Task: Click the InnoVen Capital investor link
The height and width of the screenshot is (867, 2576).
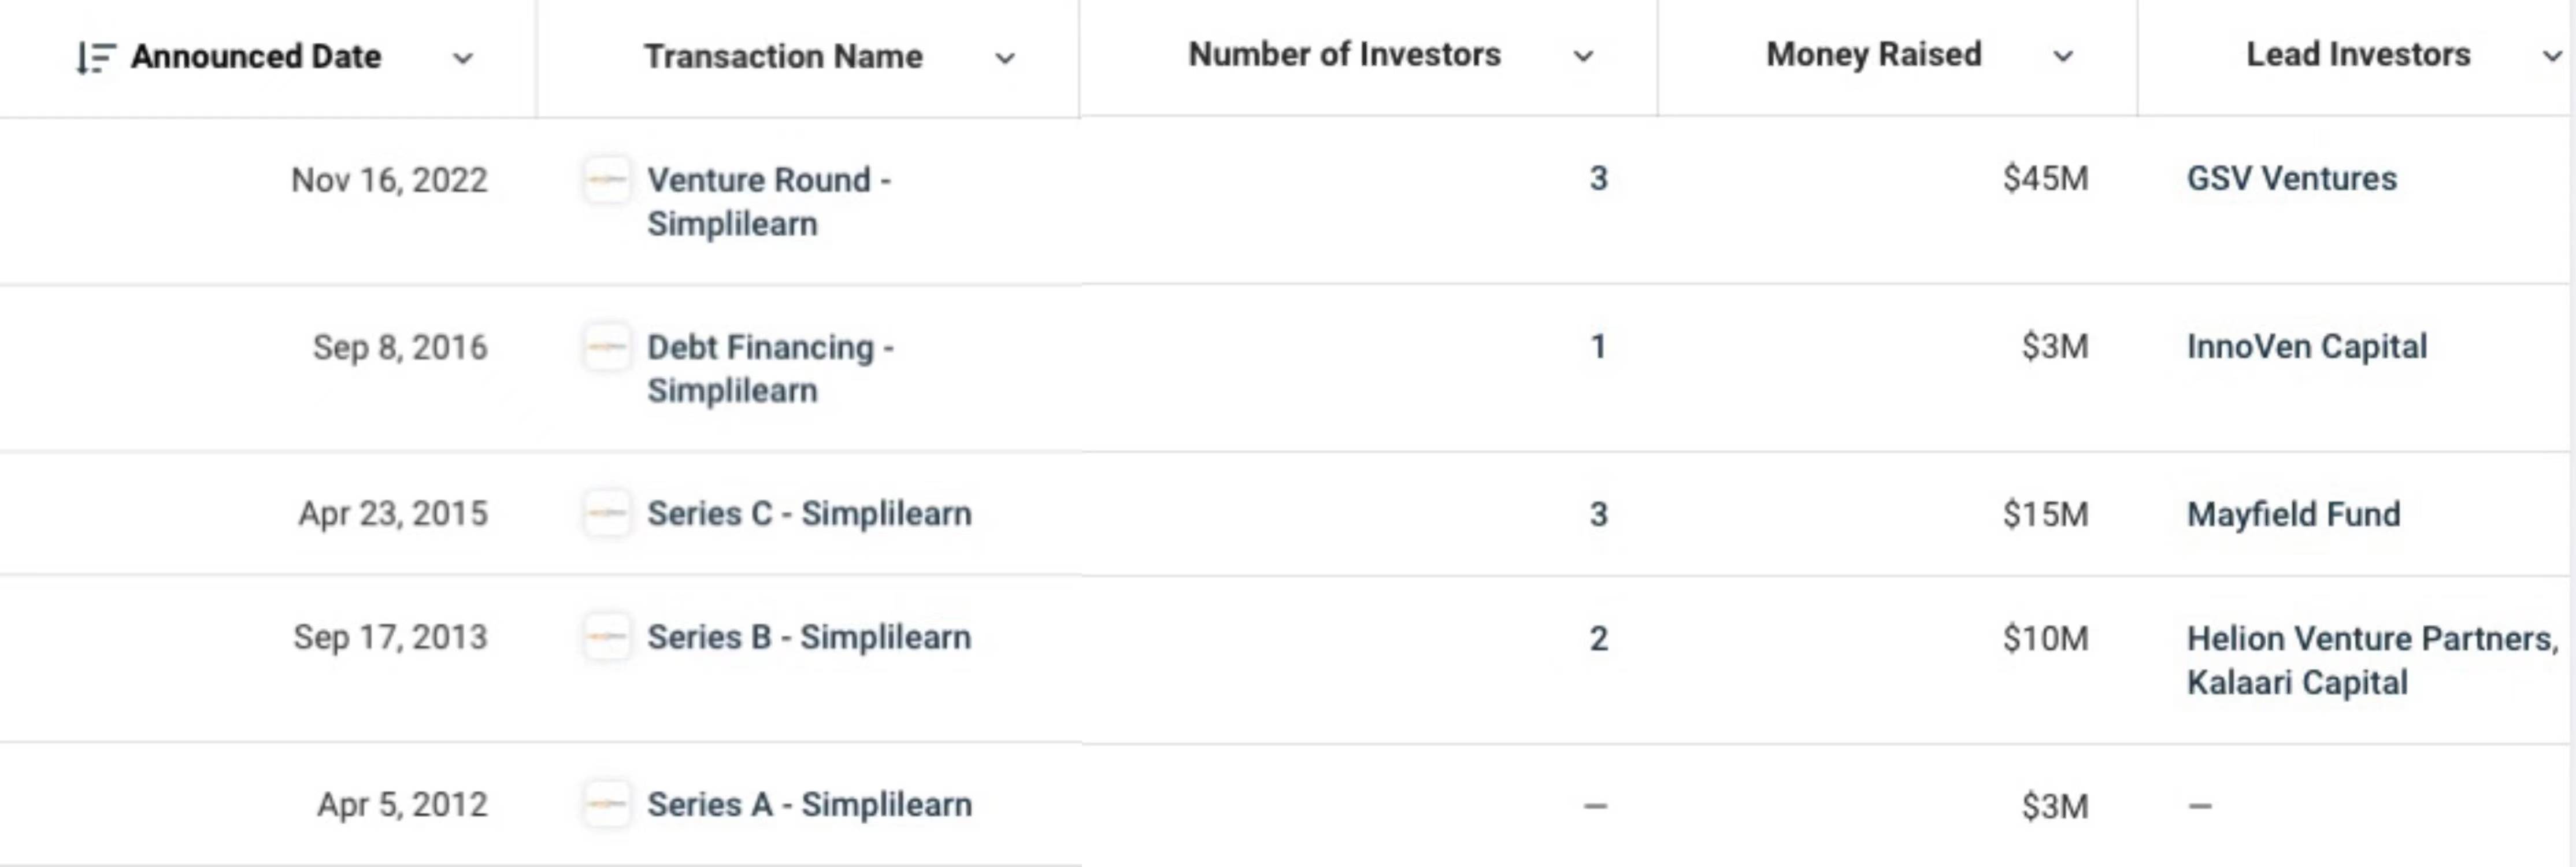Action: coord(2306,346)
